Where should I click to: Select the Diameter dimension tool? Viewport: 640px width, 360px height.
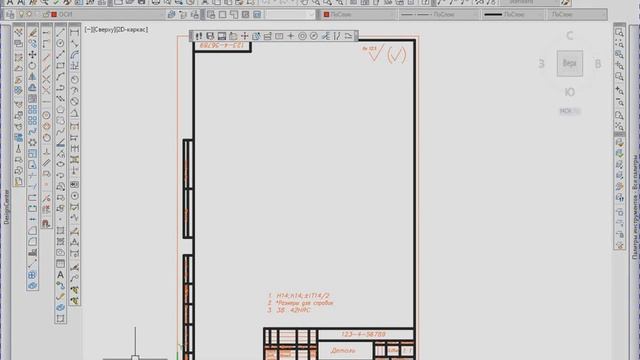(x=74, y=101)
